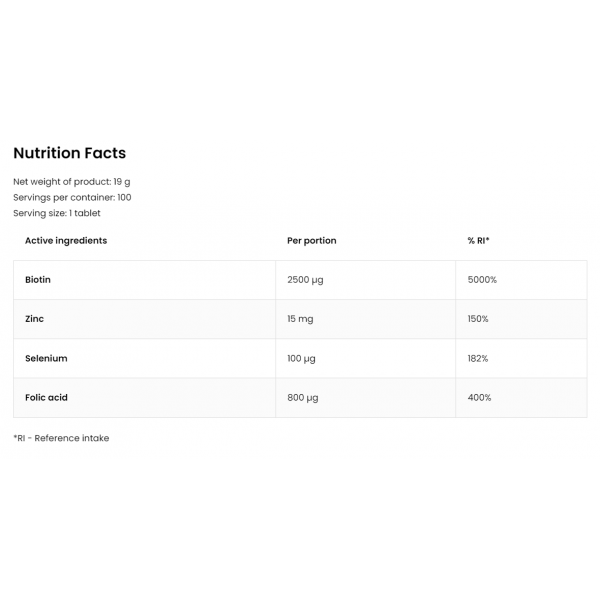Click the Folic acid row label
The image size is (600, 600).
pyautogui.click(x=46, y=397)
